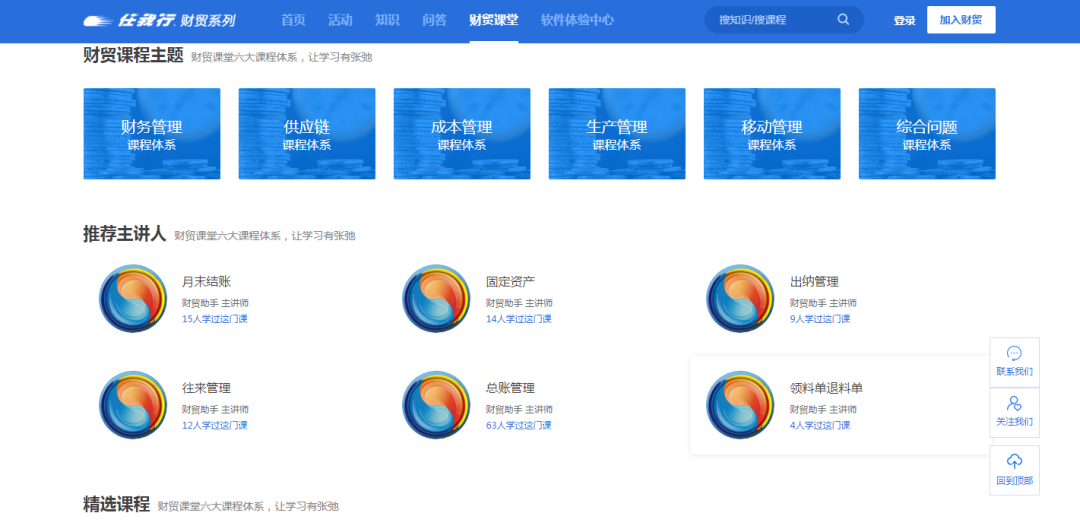
Task: Select the 固定资产 course avatar icon
Action: coord(436,298)
